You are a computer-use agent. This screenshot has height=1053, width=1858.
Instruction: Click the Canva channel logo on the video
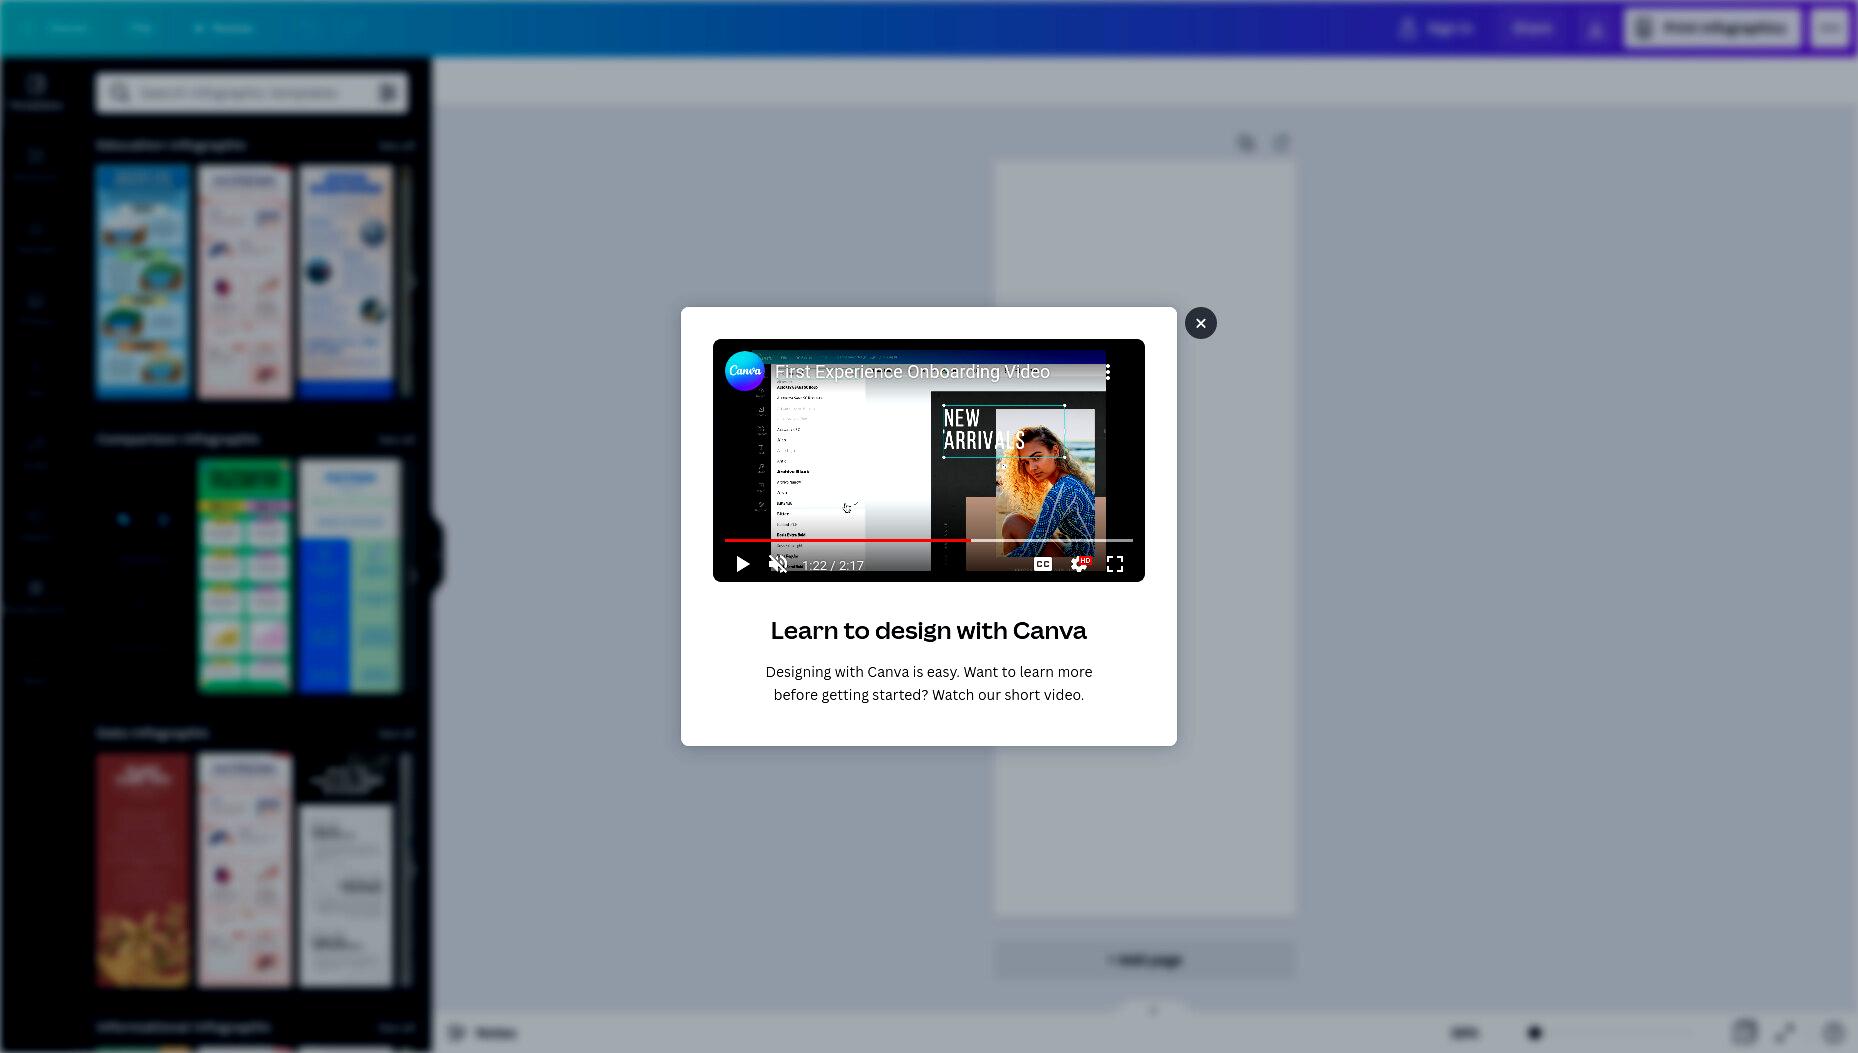coord(744,371)
